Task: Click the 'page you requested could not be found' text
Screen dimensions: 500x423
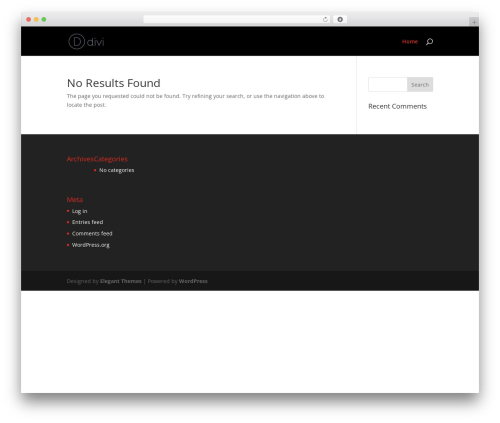Action: pos(195,100)
